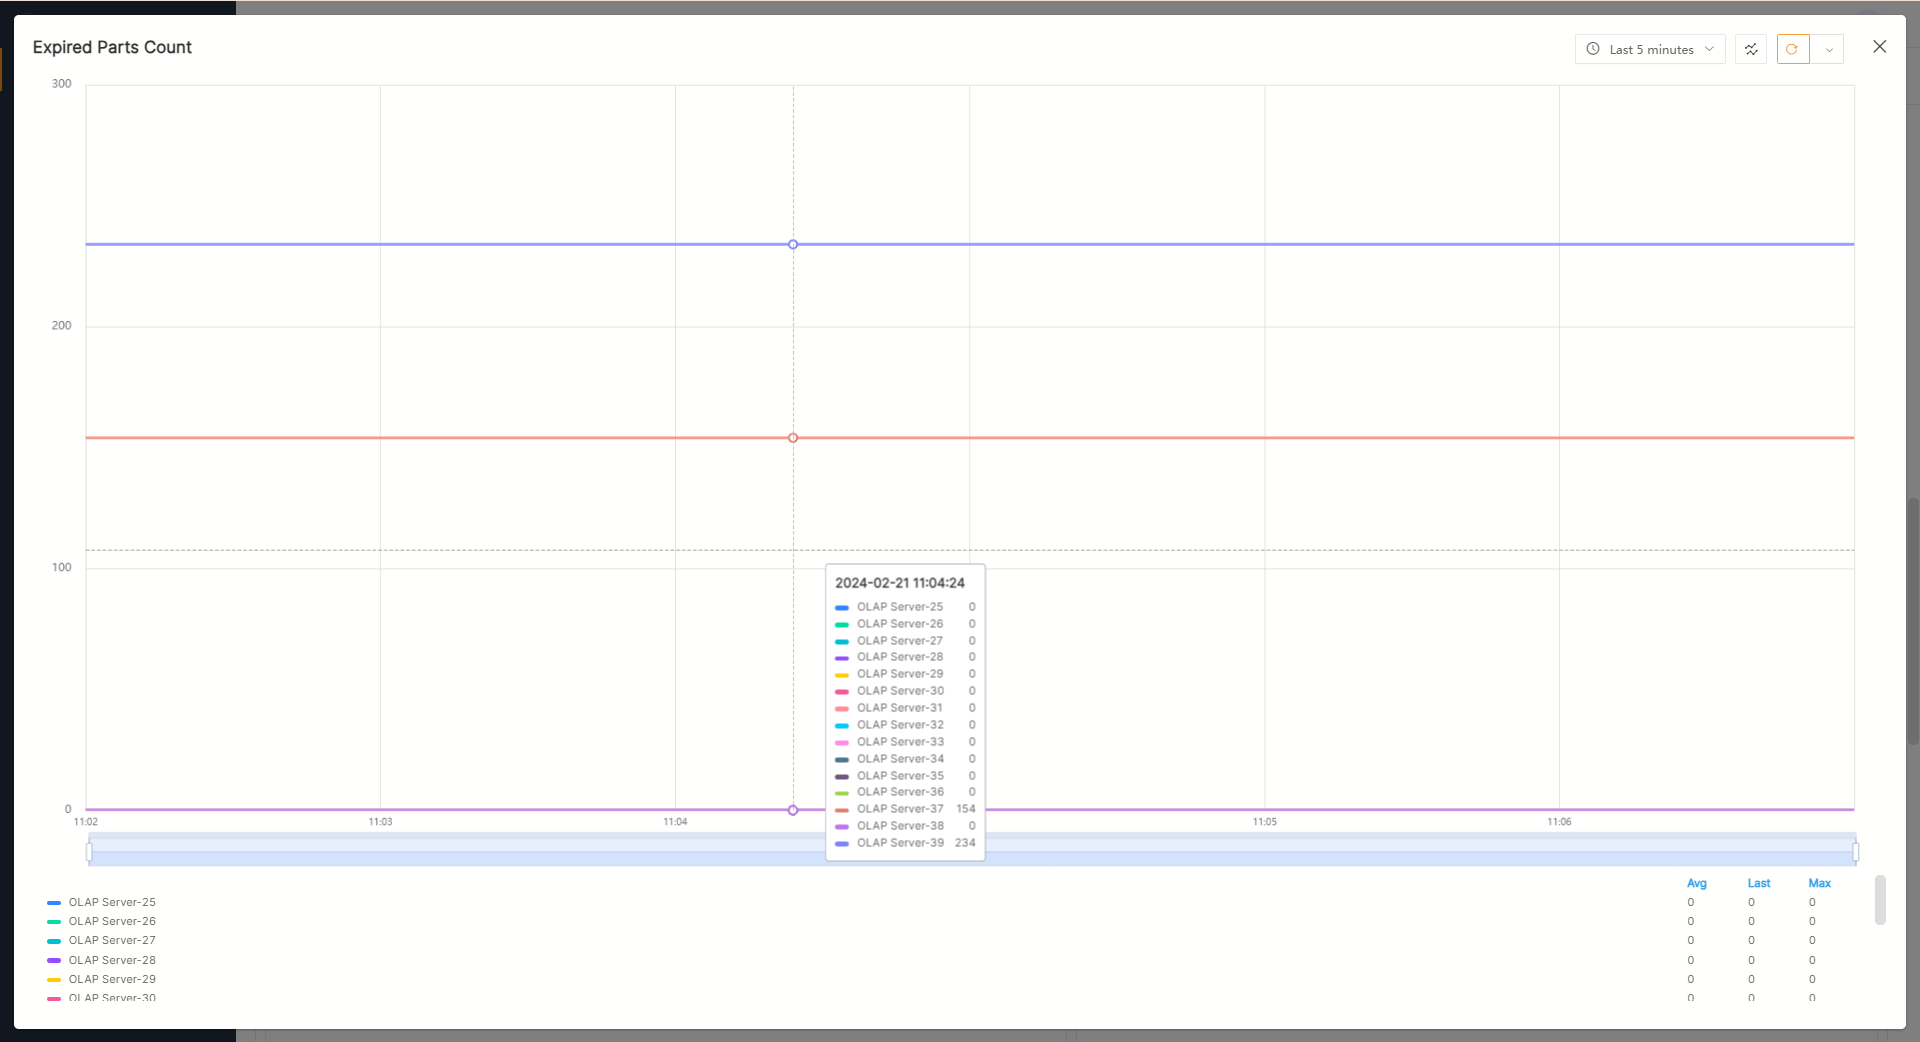Click the OLAP Server-29 legend label
Screen dimensions: 1920x1042
pyautogui.click(x=111, y=979)
